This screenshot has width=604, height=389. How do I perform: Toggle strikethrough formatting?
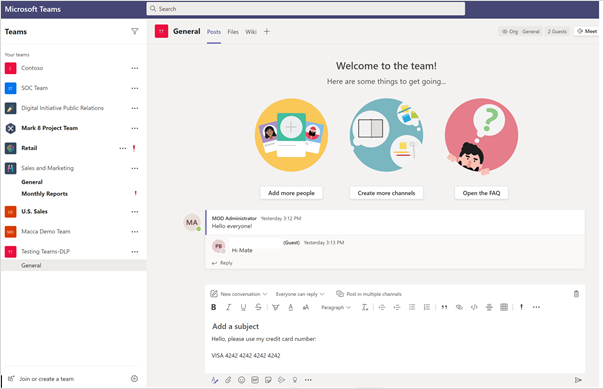[x=258, y=307]
